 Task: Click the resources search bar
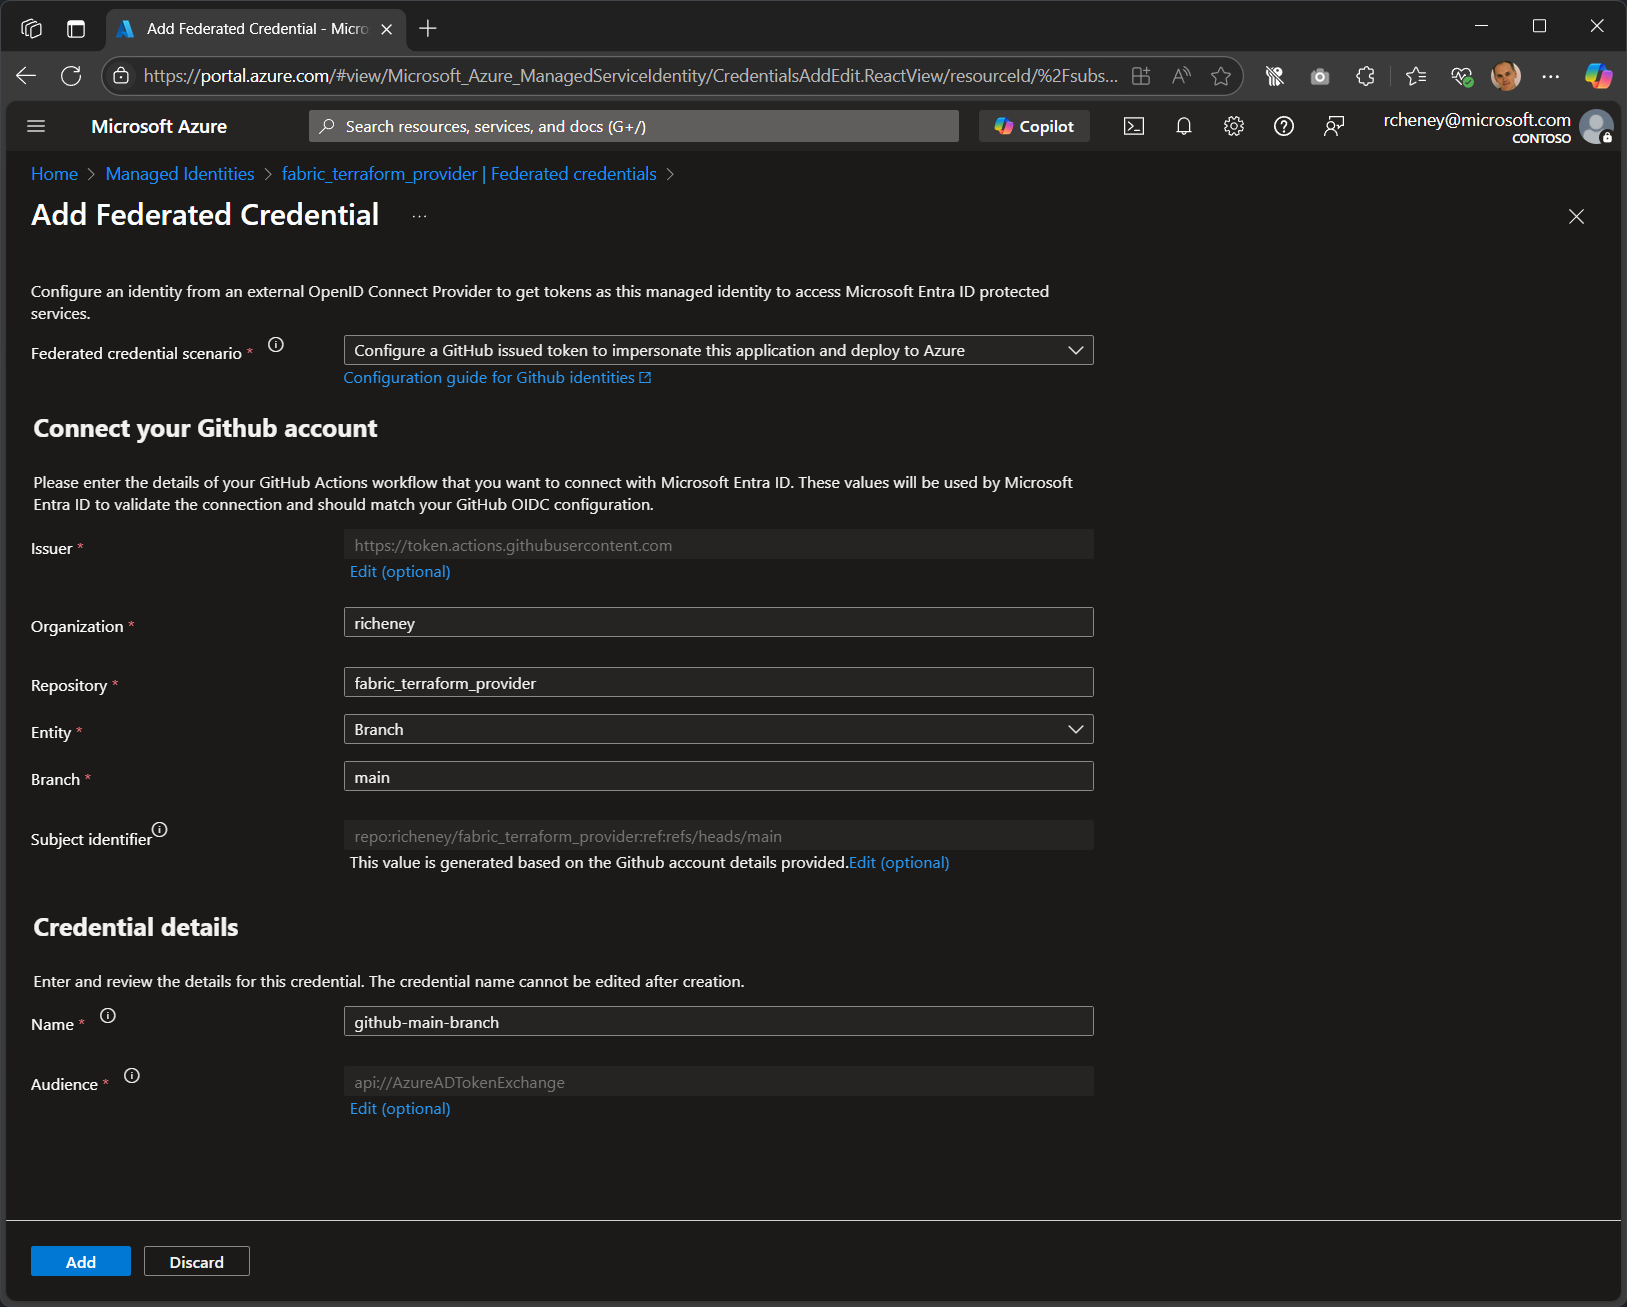click(x=634, y=126)
